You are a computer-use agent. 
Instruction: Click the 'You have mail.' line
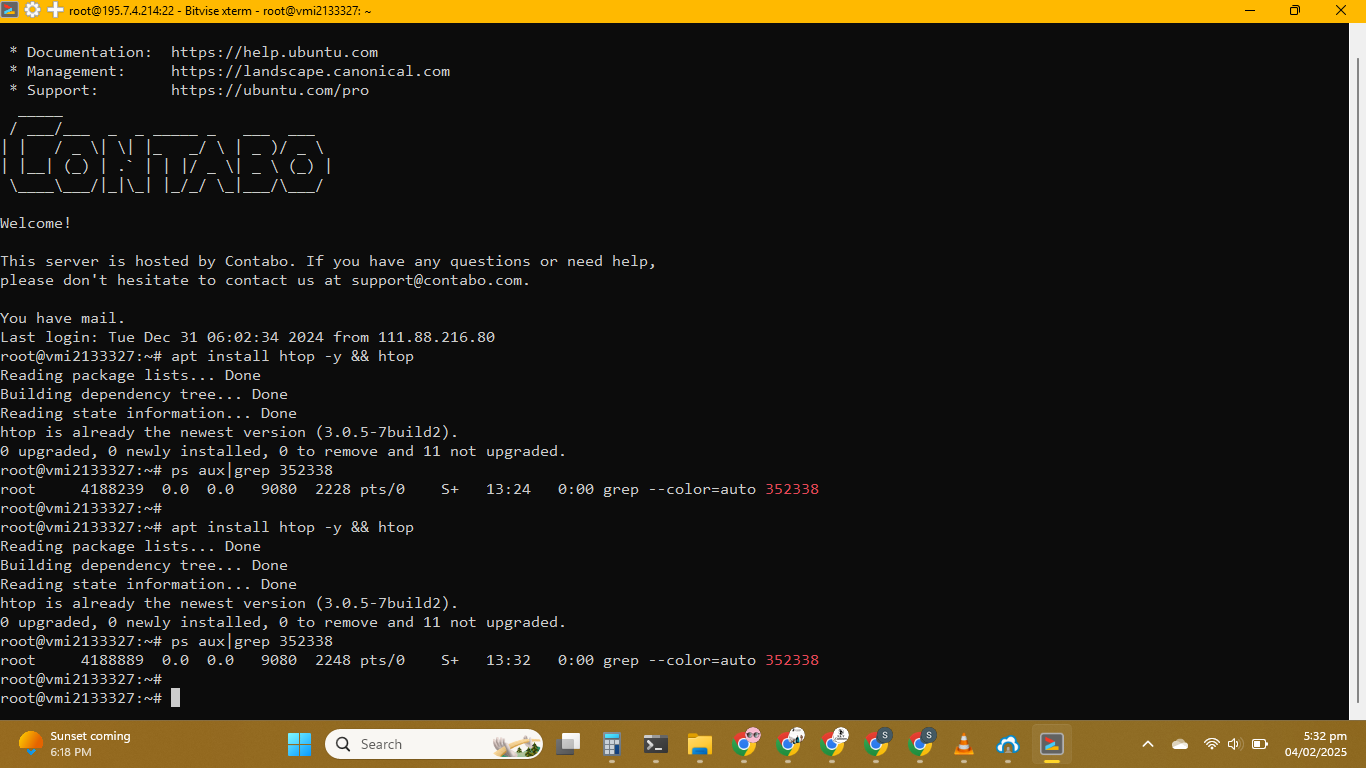[63, 318]
